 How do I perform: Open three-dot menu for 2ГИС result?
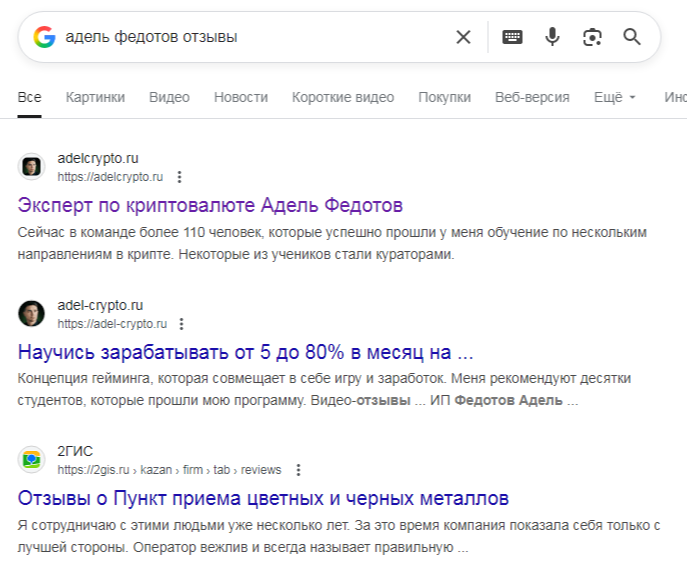pos(298,470)
